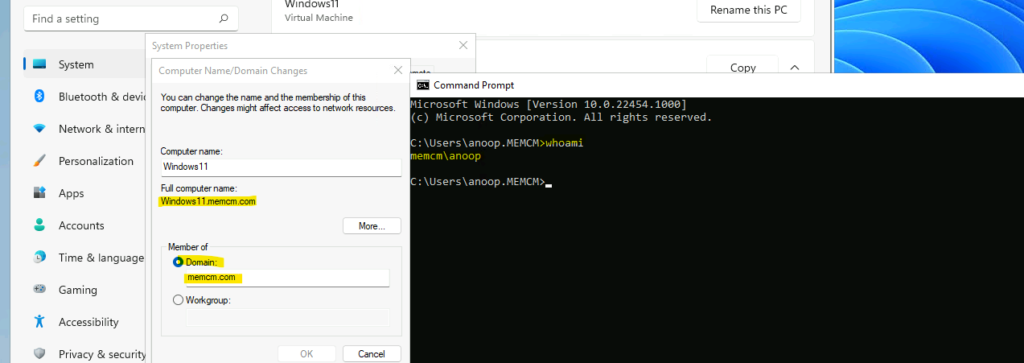Click the Domain name field memcm.com
Screen dimensions: 1024x363
click(287, 278)
